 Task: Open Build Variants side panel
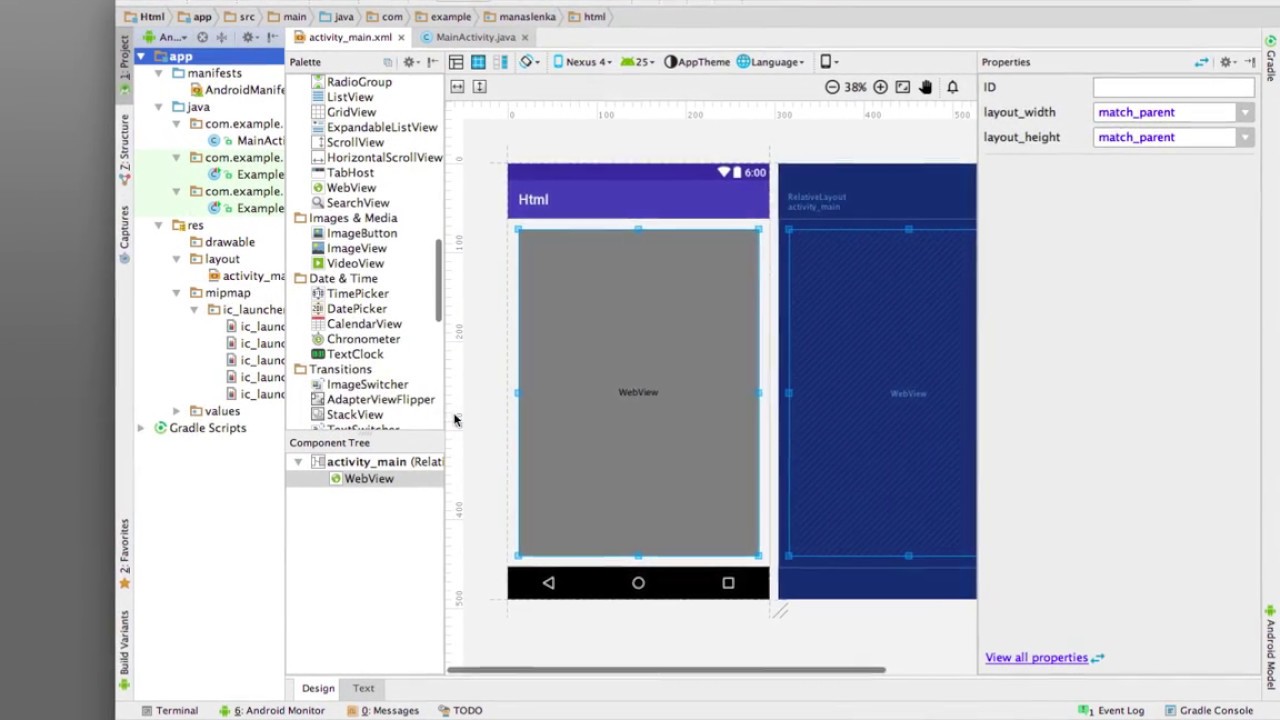click(125, 650)
